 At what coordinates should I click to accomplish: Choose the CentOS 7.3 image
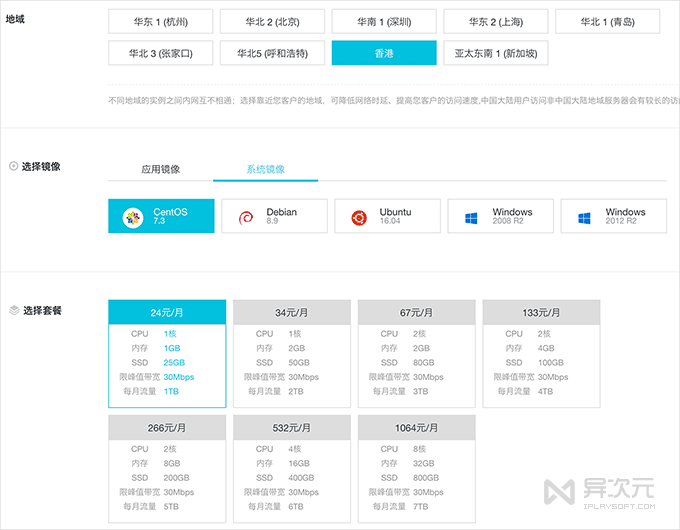[x=161, y=216]
